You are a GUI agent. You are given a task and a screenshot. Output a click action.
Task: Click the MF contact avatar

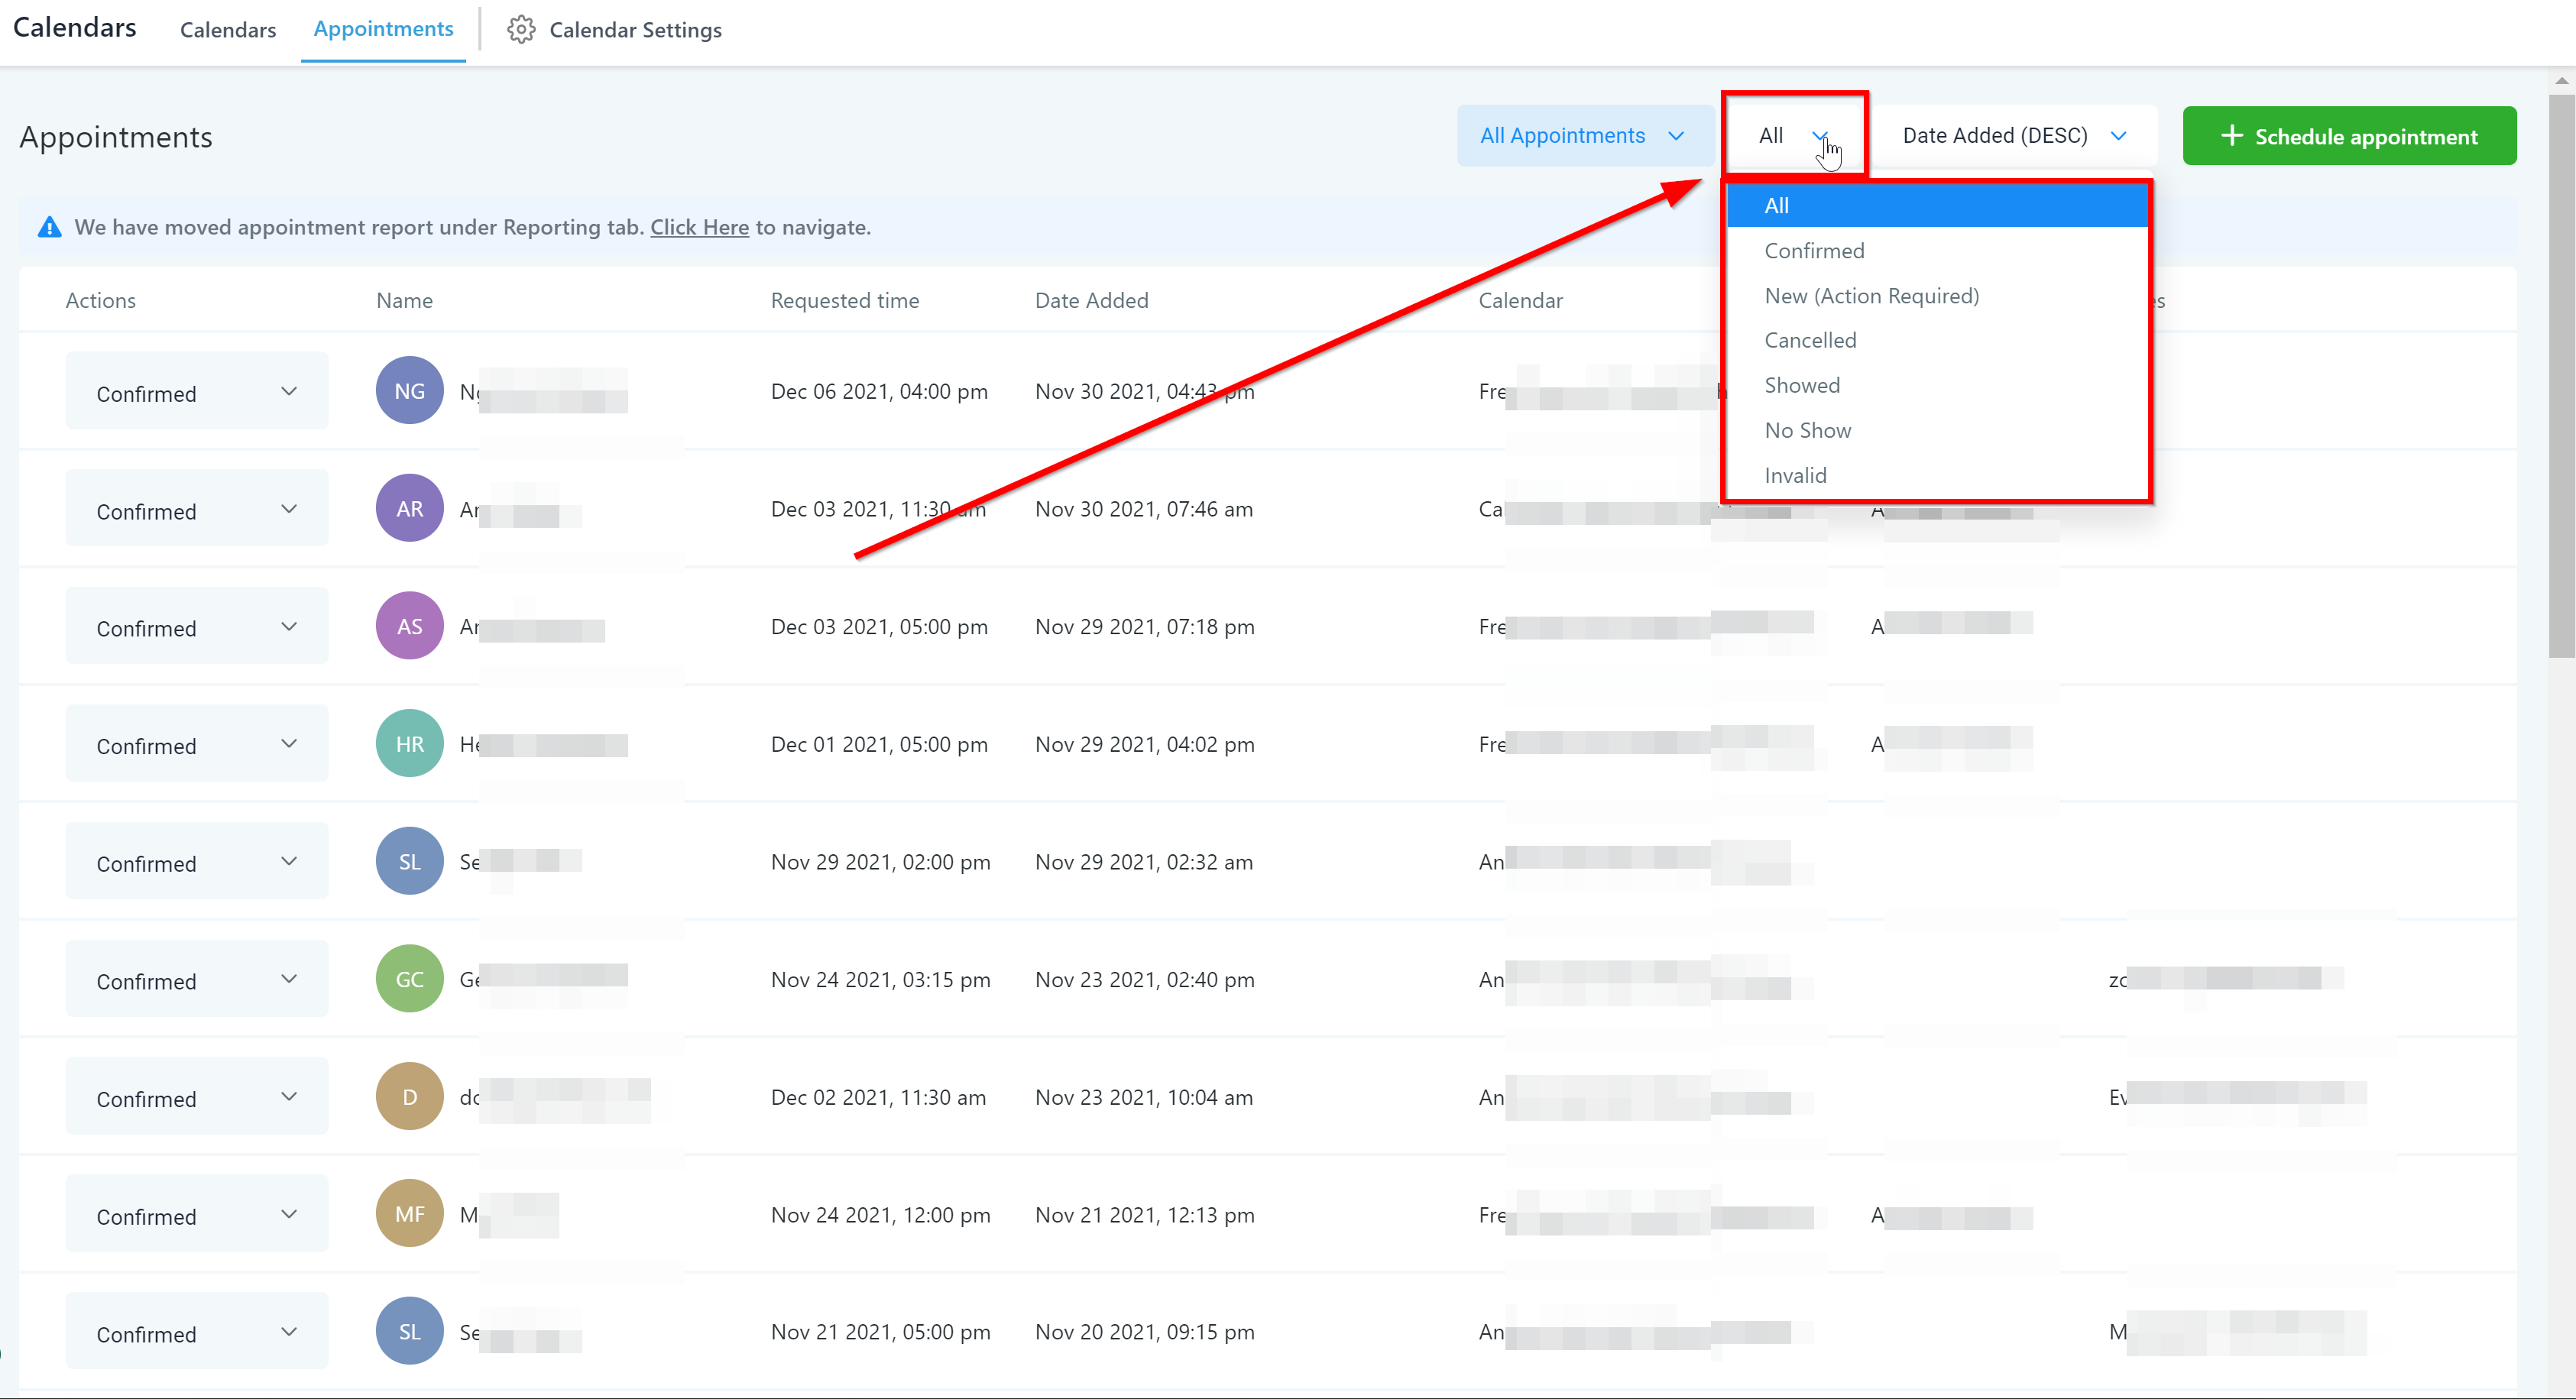[x=409, y=1214]
